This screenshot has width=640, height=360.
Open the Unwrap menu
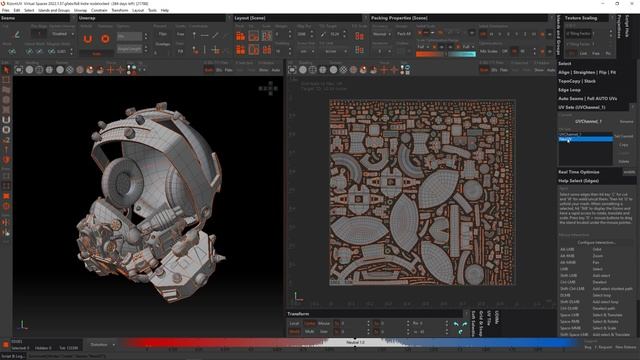pos(80,10)
